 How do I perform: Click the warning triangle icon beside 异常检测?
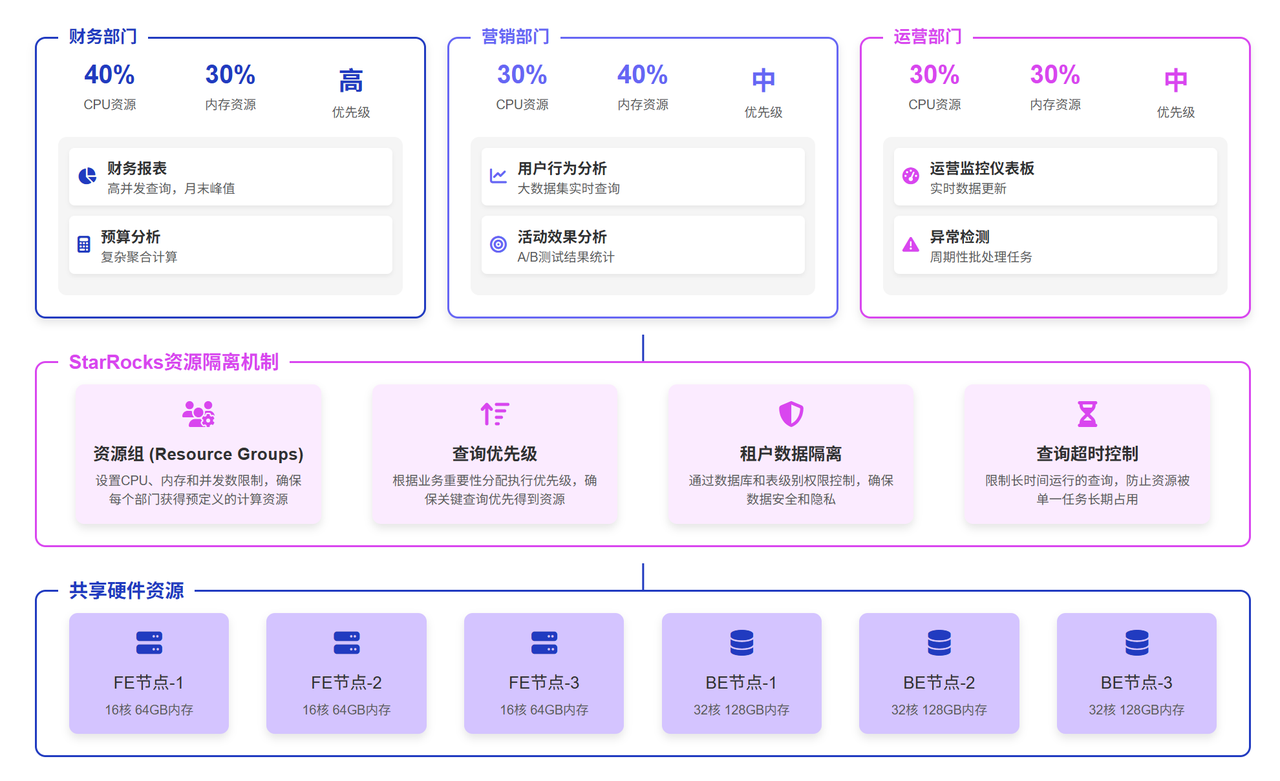point(910,245)
